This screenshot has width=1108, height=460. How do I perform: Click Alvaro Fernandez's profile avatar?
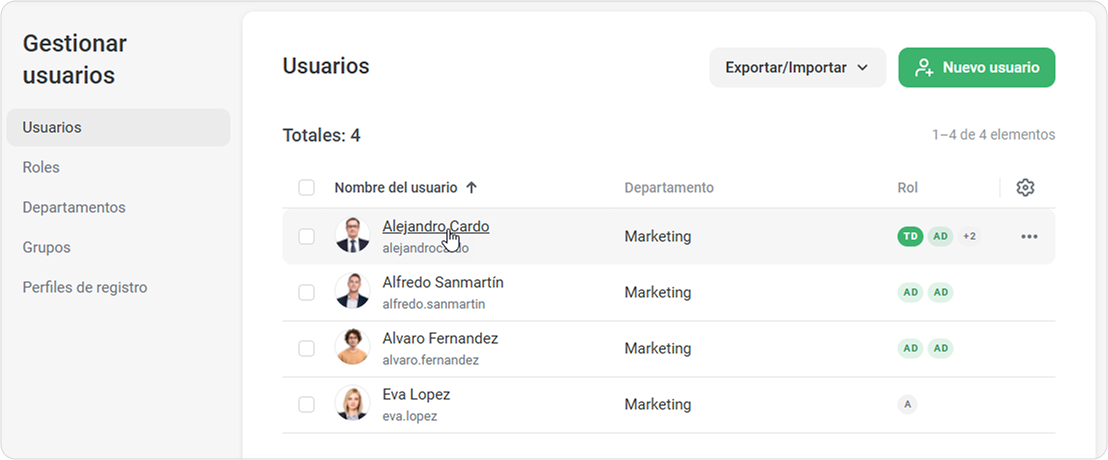[x=352, y=348]
